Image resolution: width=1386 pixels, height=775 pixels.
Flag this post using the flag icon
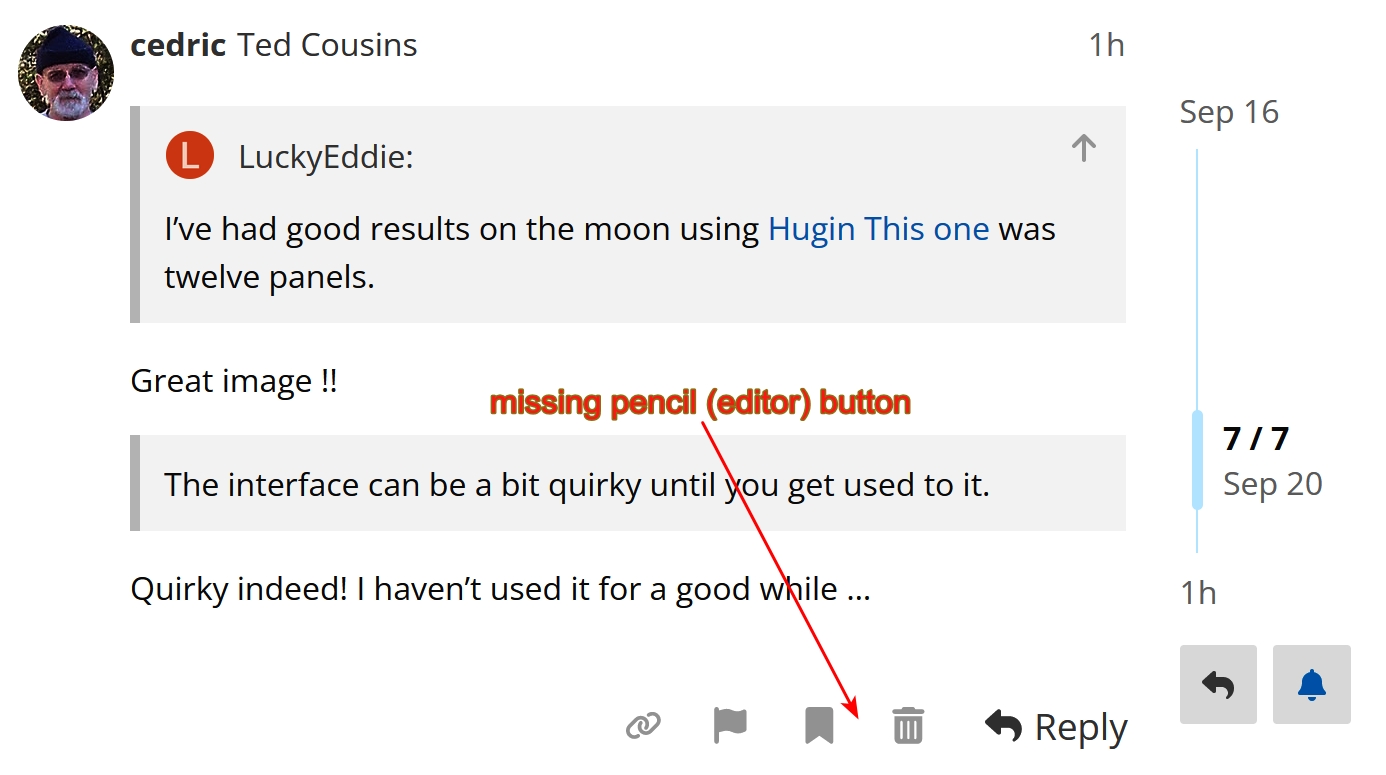click(x=730, y=725)
